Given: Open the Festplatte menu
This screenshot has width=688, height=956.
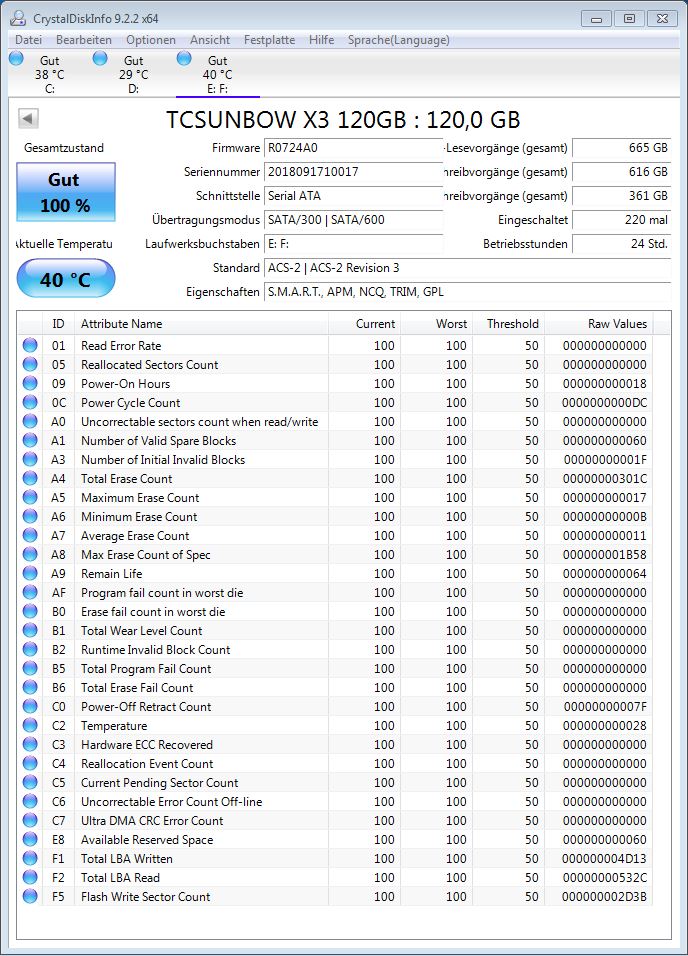Looking at the screenshot, I should pos(269,40).
